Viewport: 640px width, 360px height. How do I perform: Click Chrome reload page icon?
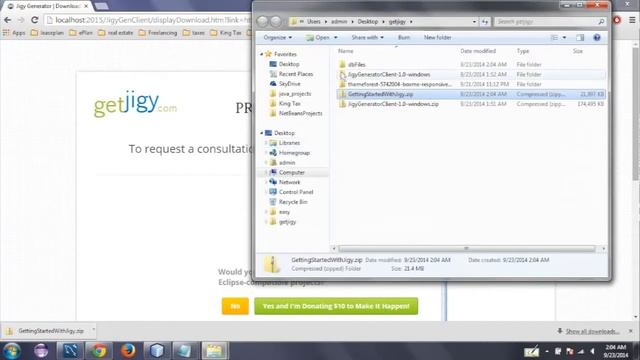(35, 20)
